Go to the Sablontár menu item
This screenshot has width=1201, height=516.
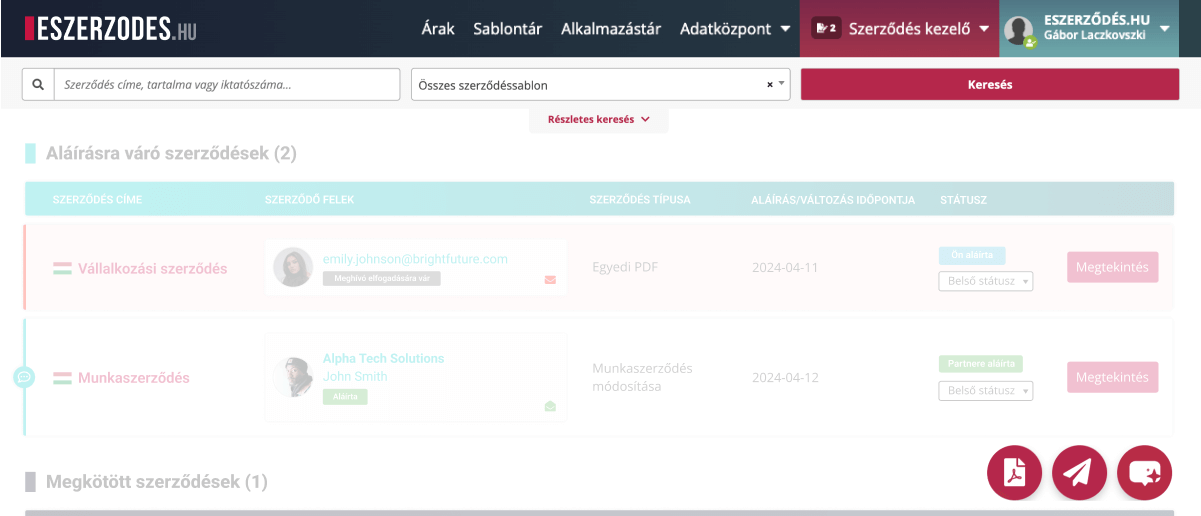(508, 29)
